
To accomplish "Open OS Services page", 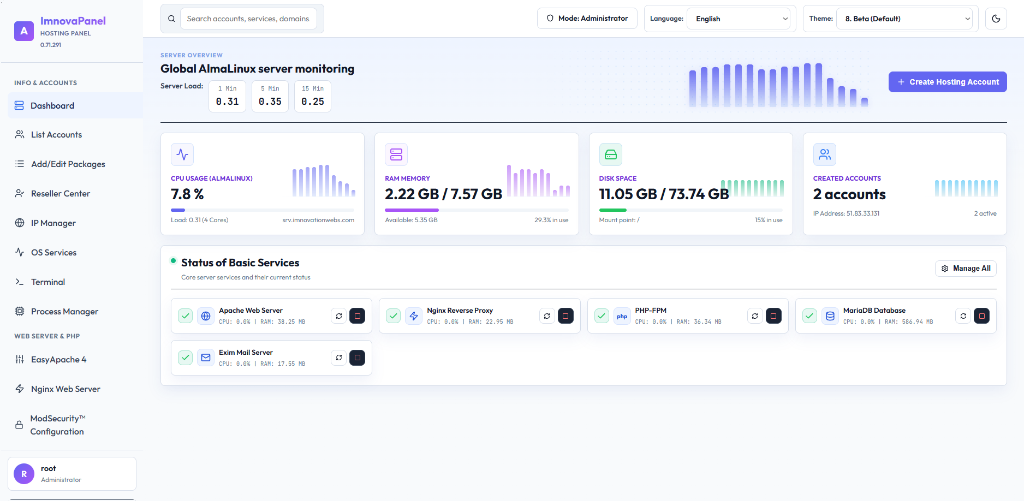I will pos(75,252).
